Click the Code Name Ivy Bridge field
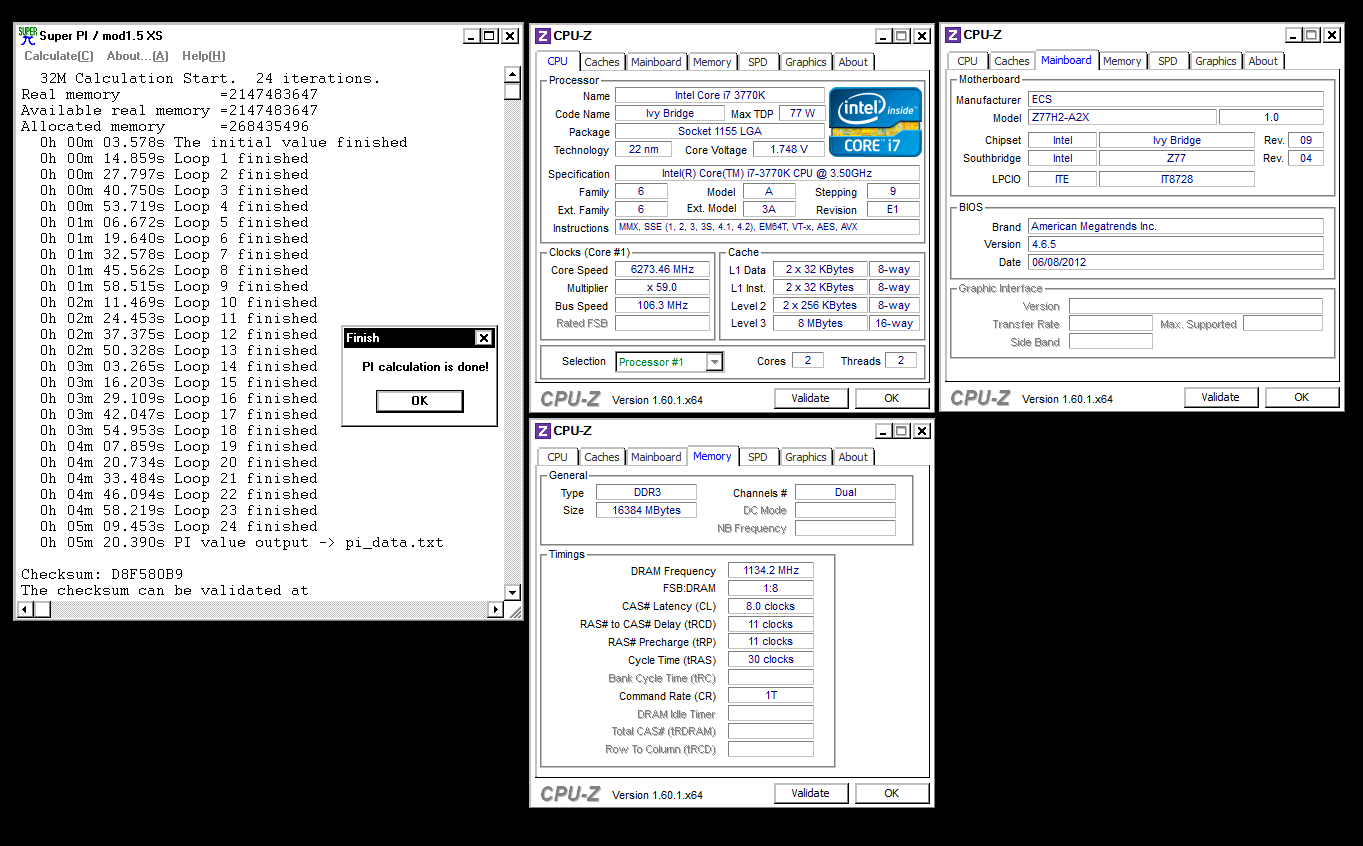This screenshot has width=1363, height=846. (670, 114)
